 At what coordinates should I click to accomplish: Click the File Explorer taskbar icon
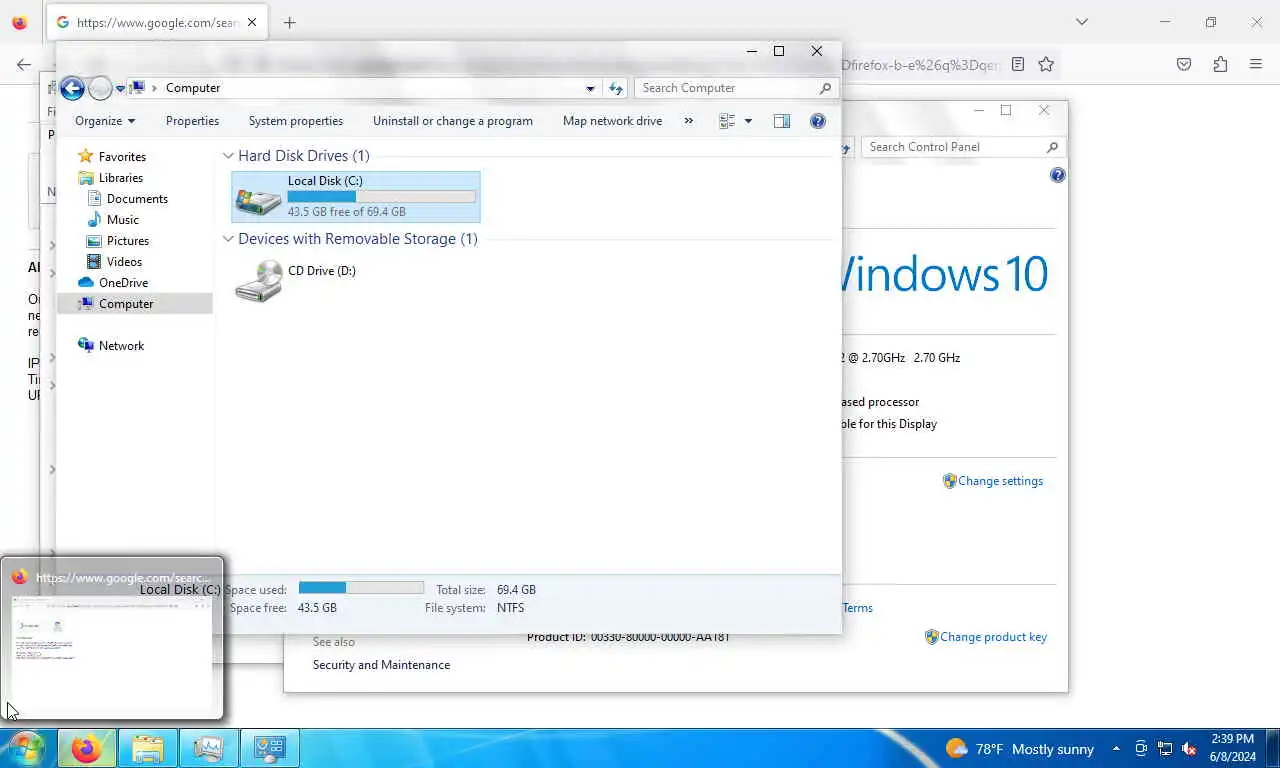pyautogui.click(x=148, y=748)
